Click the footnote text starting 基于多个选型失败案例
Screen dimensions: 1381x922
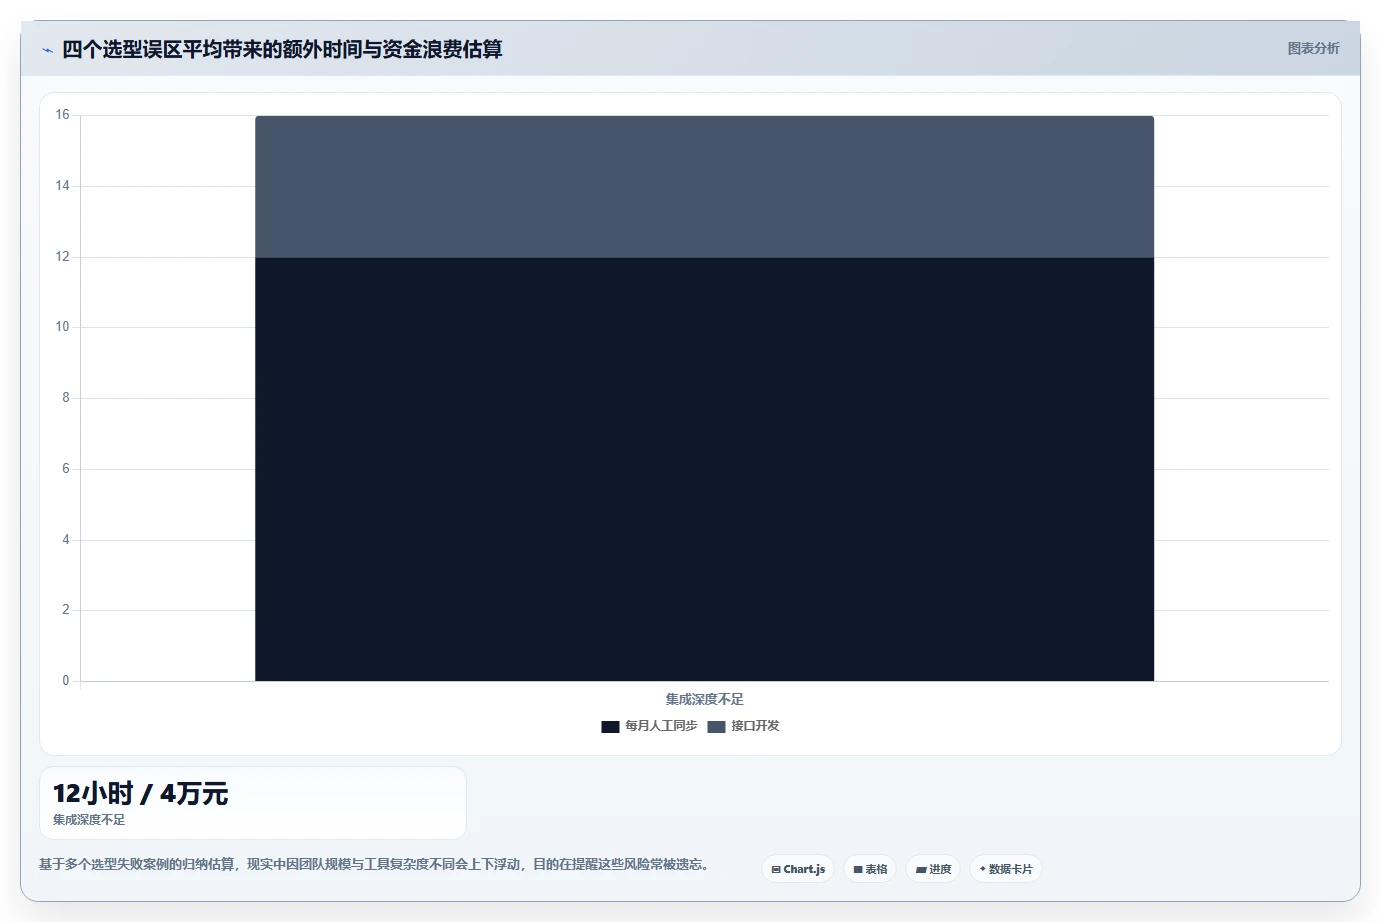[374, 864]
